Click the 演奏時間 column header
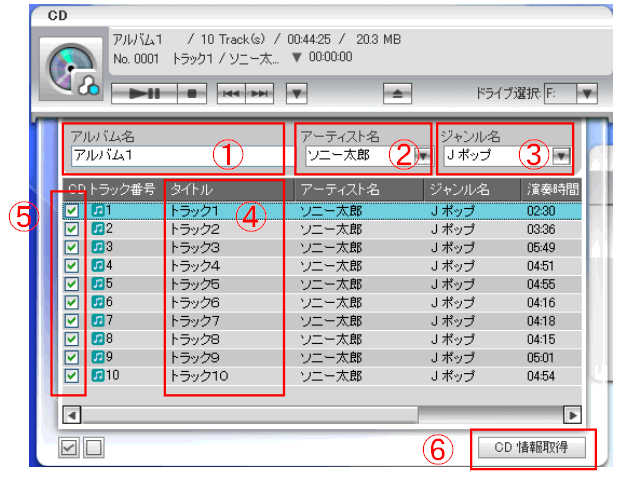Image resolution: width=620 pixels, height=477 pixels. coord(549,189)
